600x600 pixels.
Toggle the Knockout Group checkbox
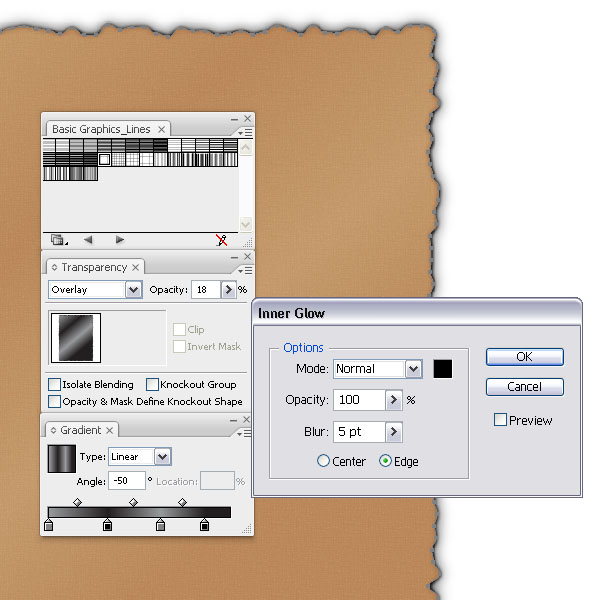click(x=152, y=384)
